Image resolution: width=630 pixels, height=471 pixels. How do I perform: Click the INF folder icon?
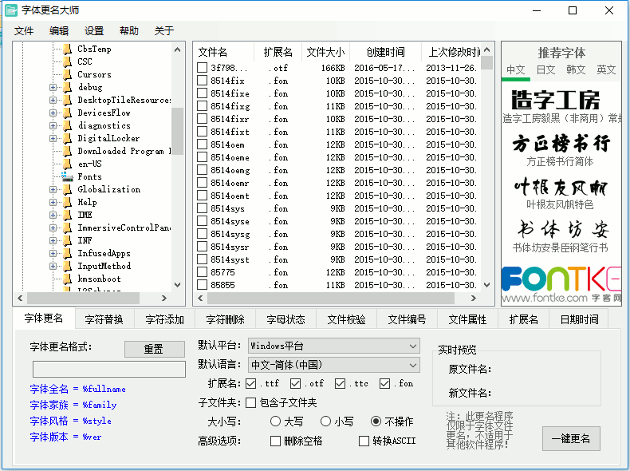point(68,240)
